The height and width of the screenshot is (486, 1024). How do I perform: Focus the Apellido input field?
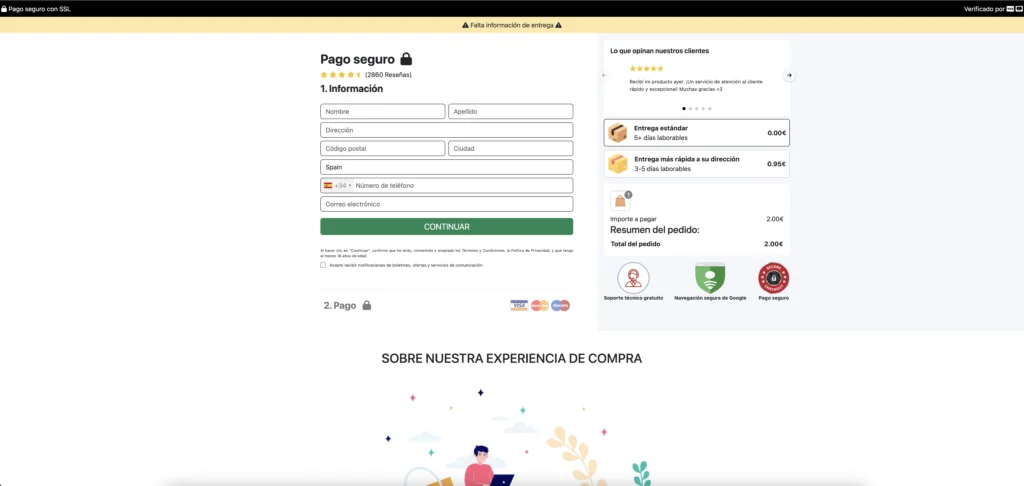pyautogui.click(x=511, y=111)
